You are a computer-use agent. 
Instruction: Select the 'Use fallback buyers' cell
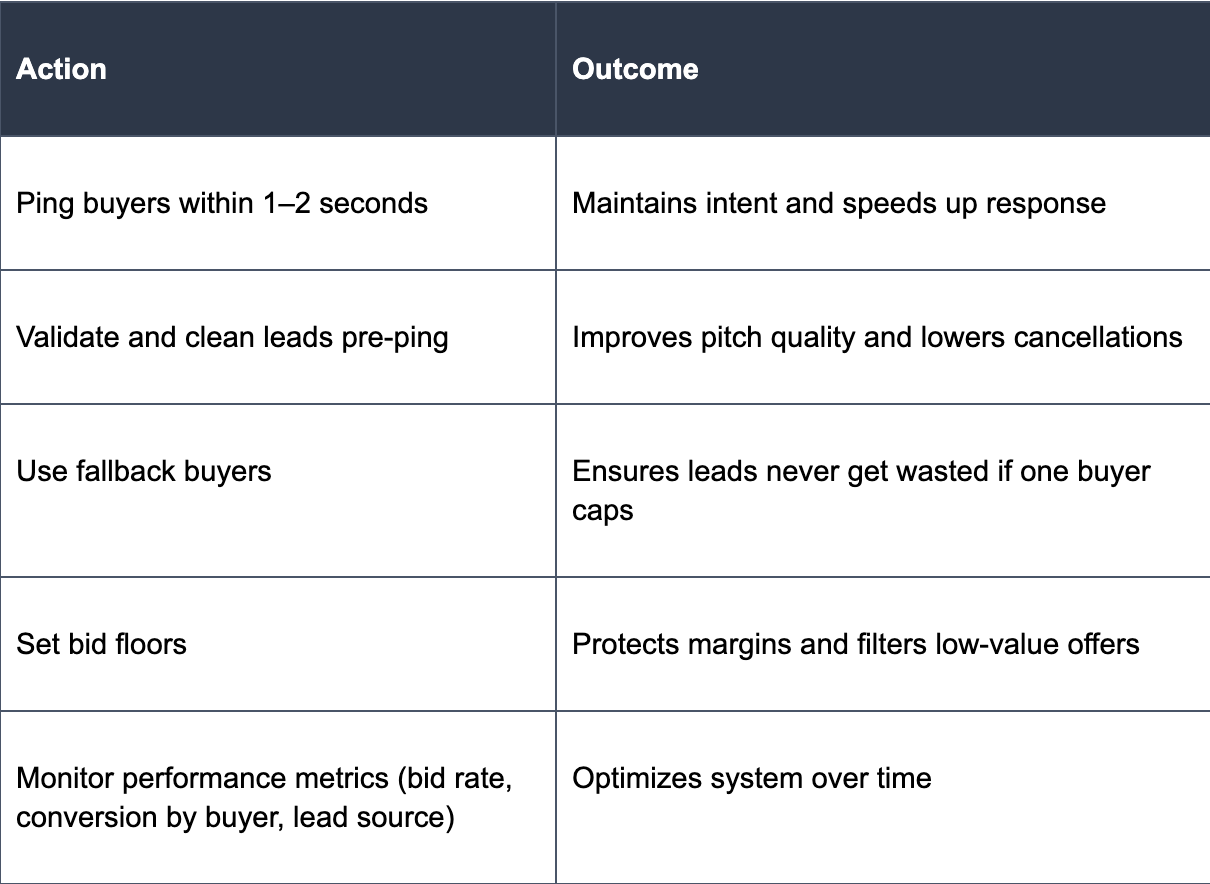[x=278, y=490]
